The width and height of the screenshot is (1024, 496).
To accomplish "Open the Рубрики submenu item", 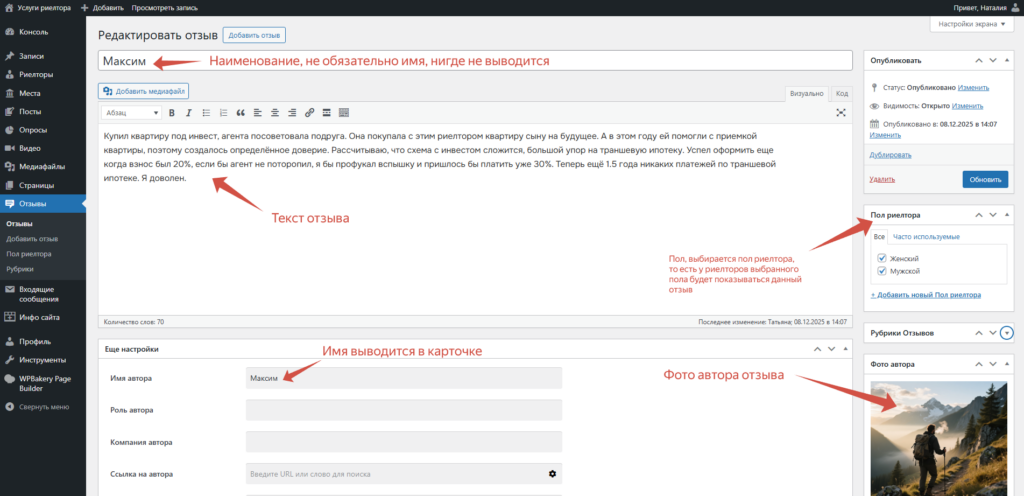I will (x=20, y=269).
